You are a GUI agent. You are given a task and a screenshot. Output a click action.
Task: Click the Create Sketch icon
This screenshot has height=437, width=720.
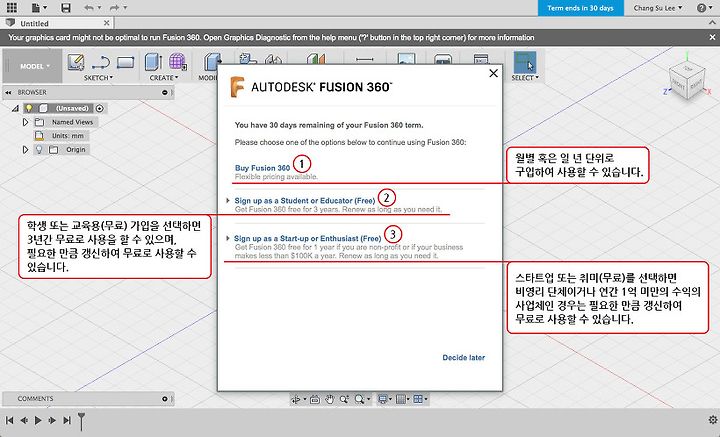[x=76, y=62]
